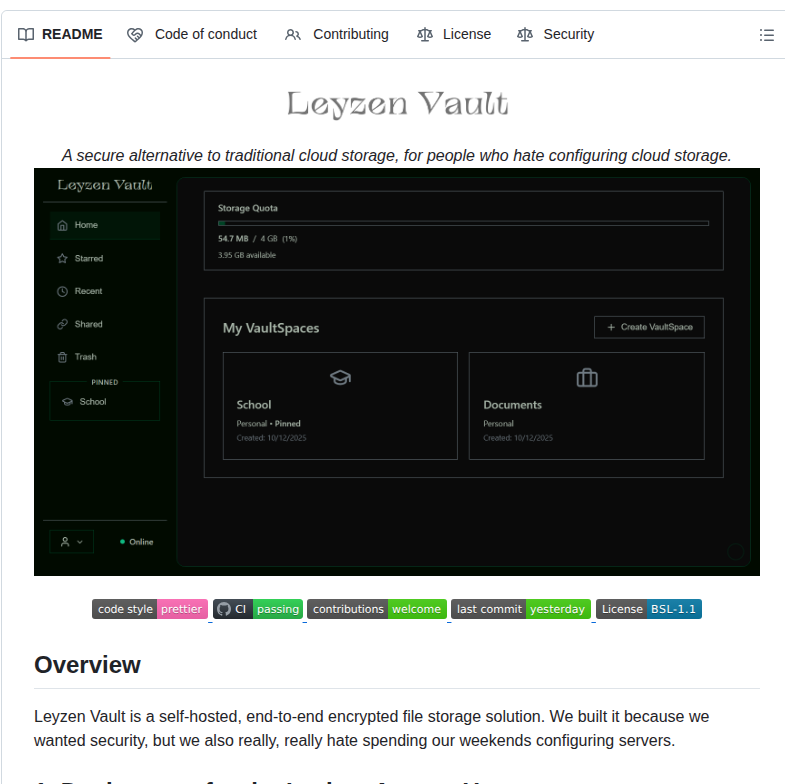Click the Storage Quota progress bar
This screenshot has height=784, width=785.
(x=463, y=223)
